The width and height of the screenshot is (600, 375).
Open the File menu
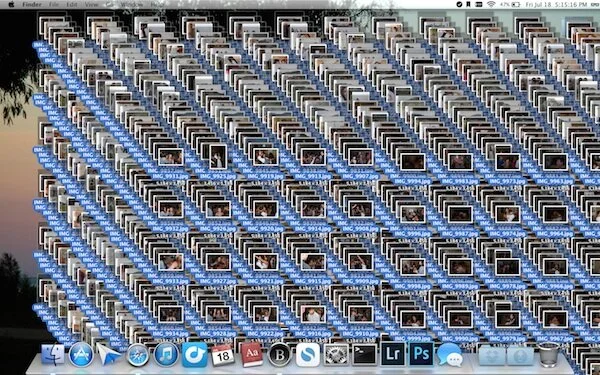tap(54, 4)
